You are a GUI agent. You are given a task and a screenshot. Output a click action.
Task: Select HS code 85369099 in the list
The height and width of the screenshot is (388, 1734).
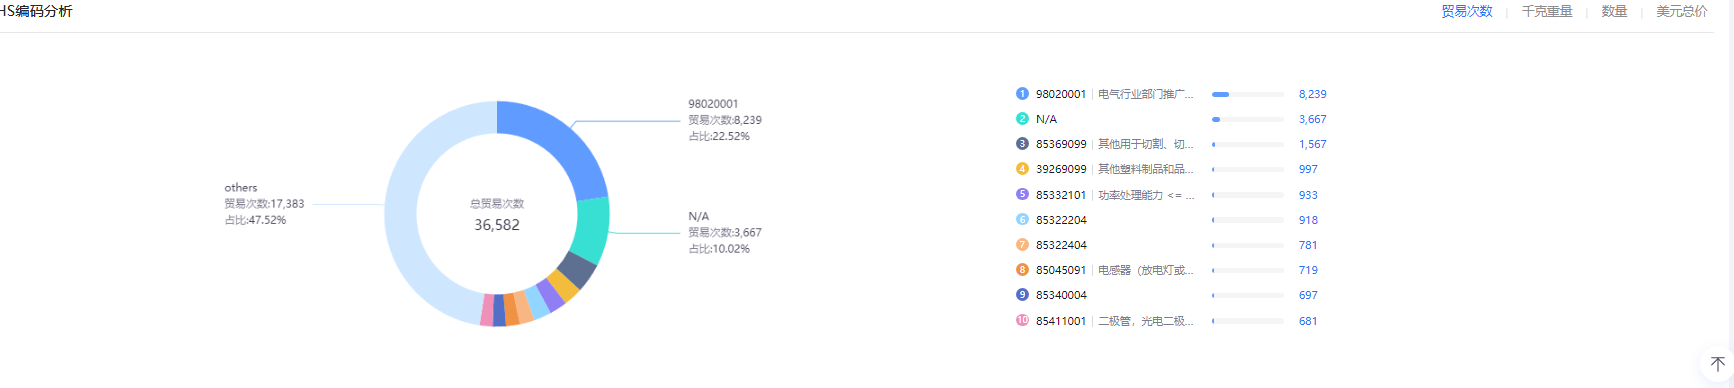tap(1061, 144)
